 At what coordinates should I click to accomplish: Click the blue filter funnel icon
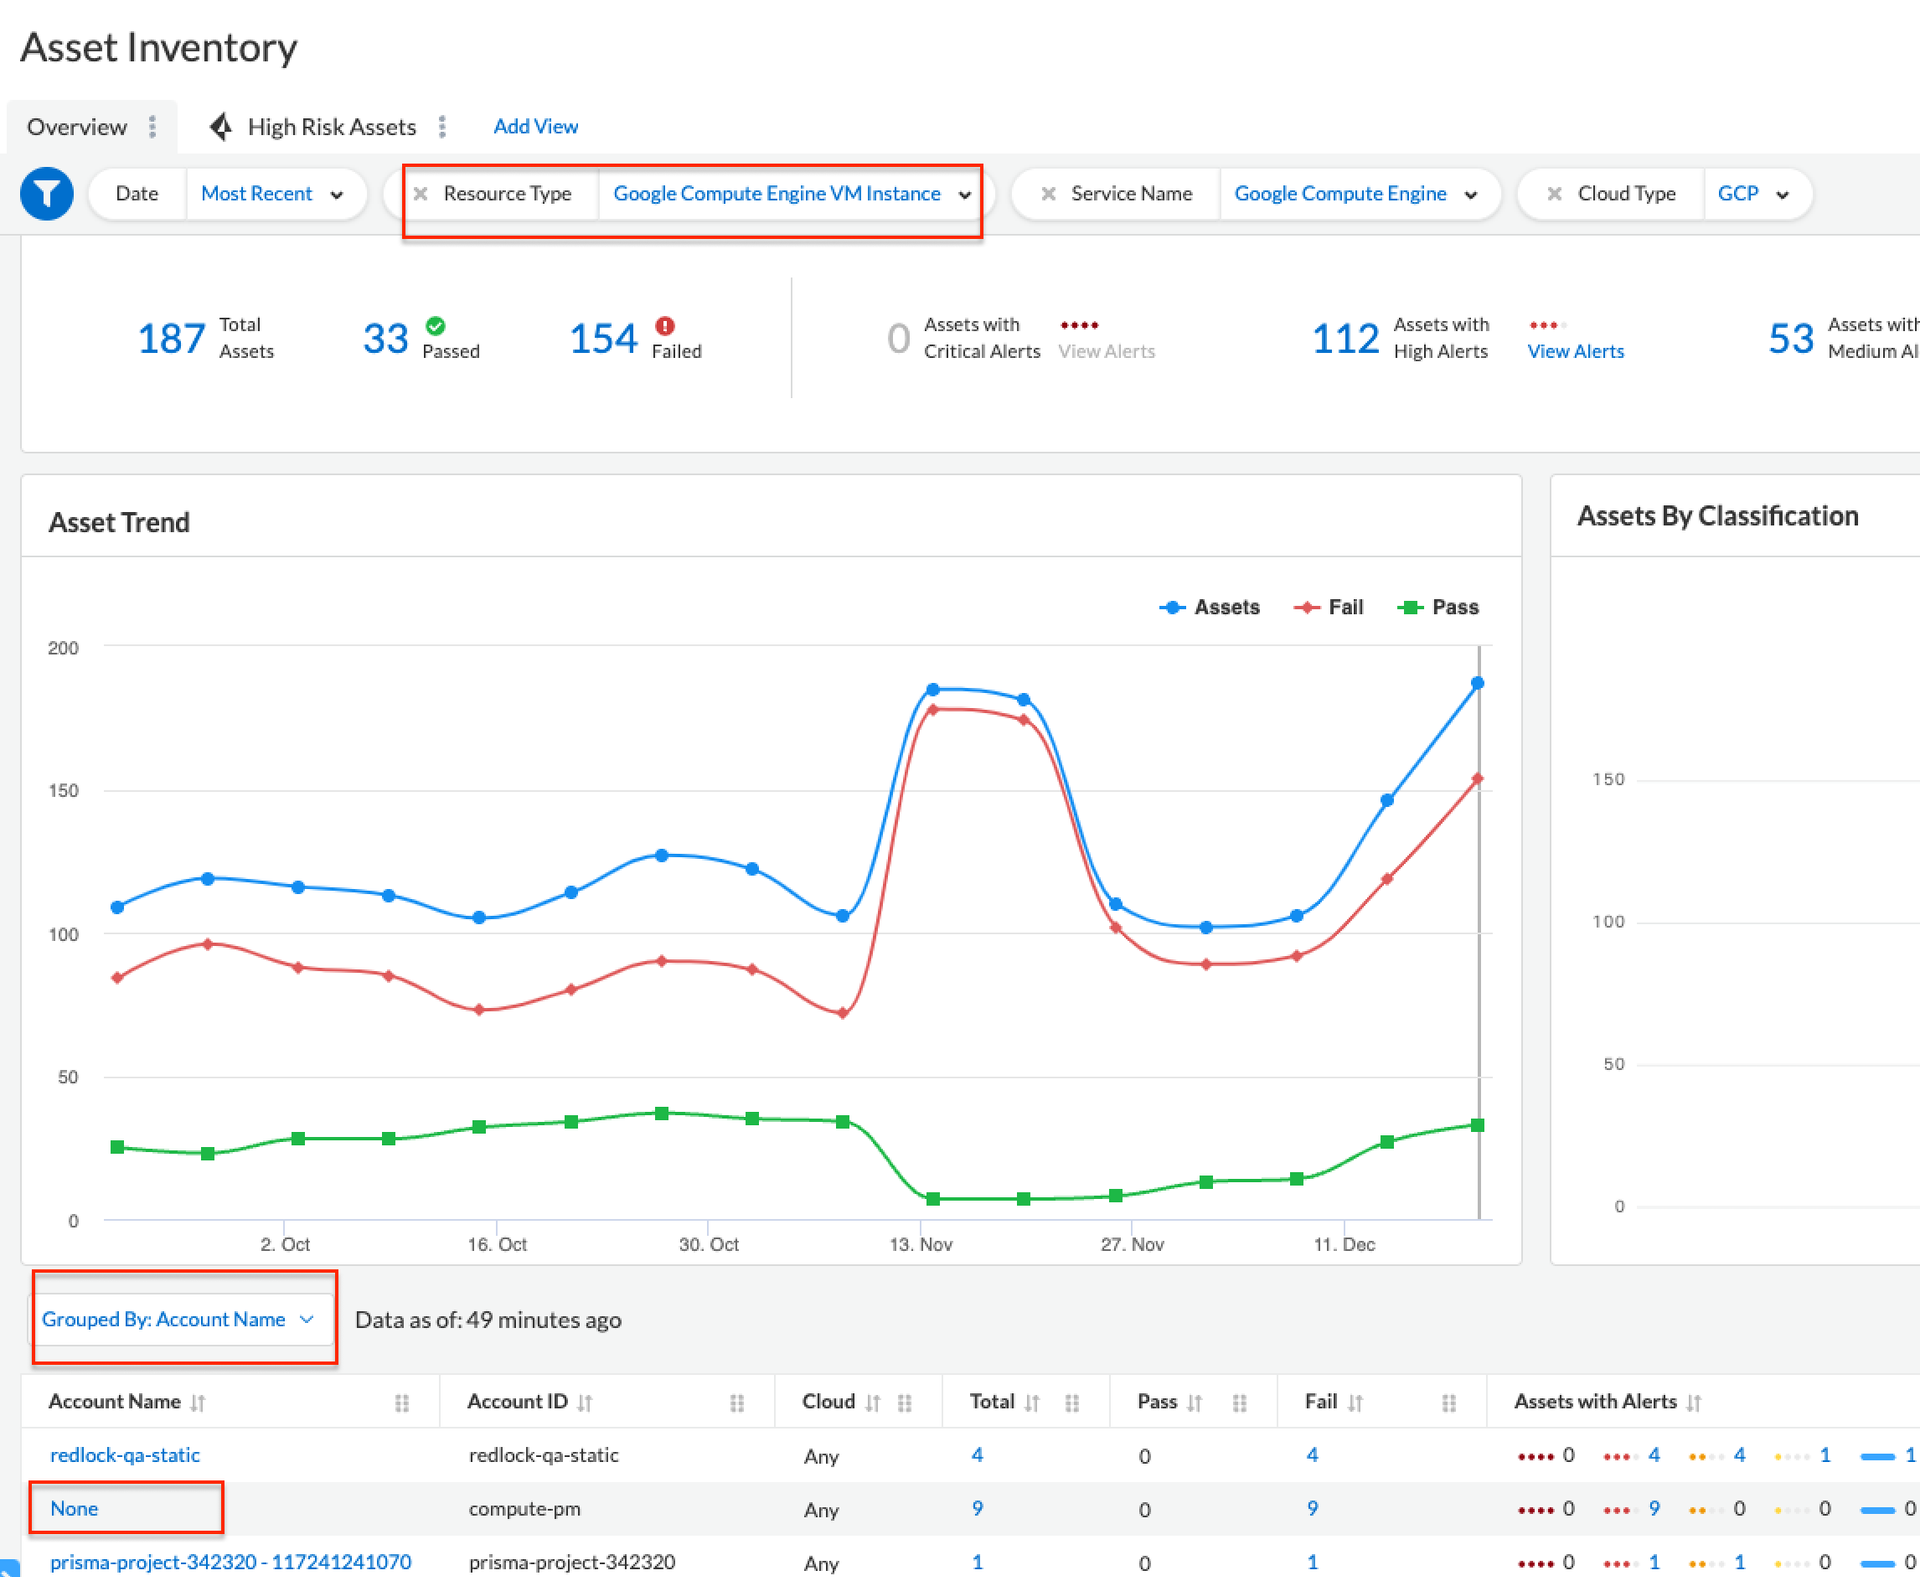point(46,193)
